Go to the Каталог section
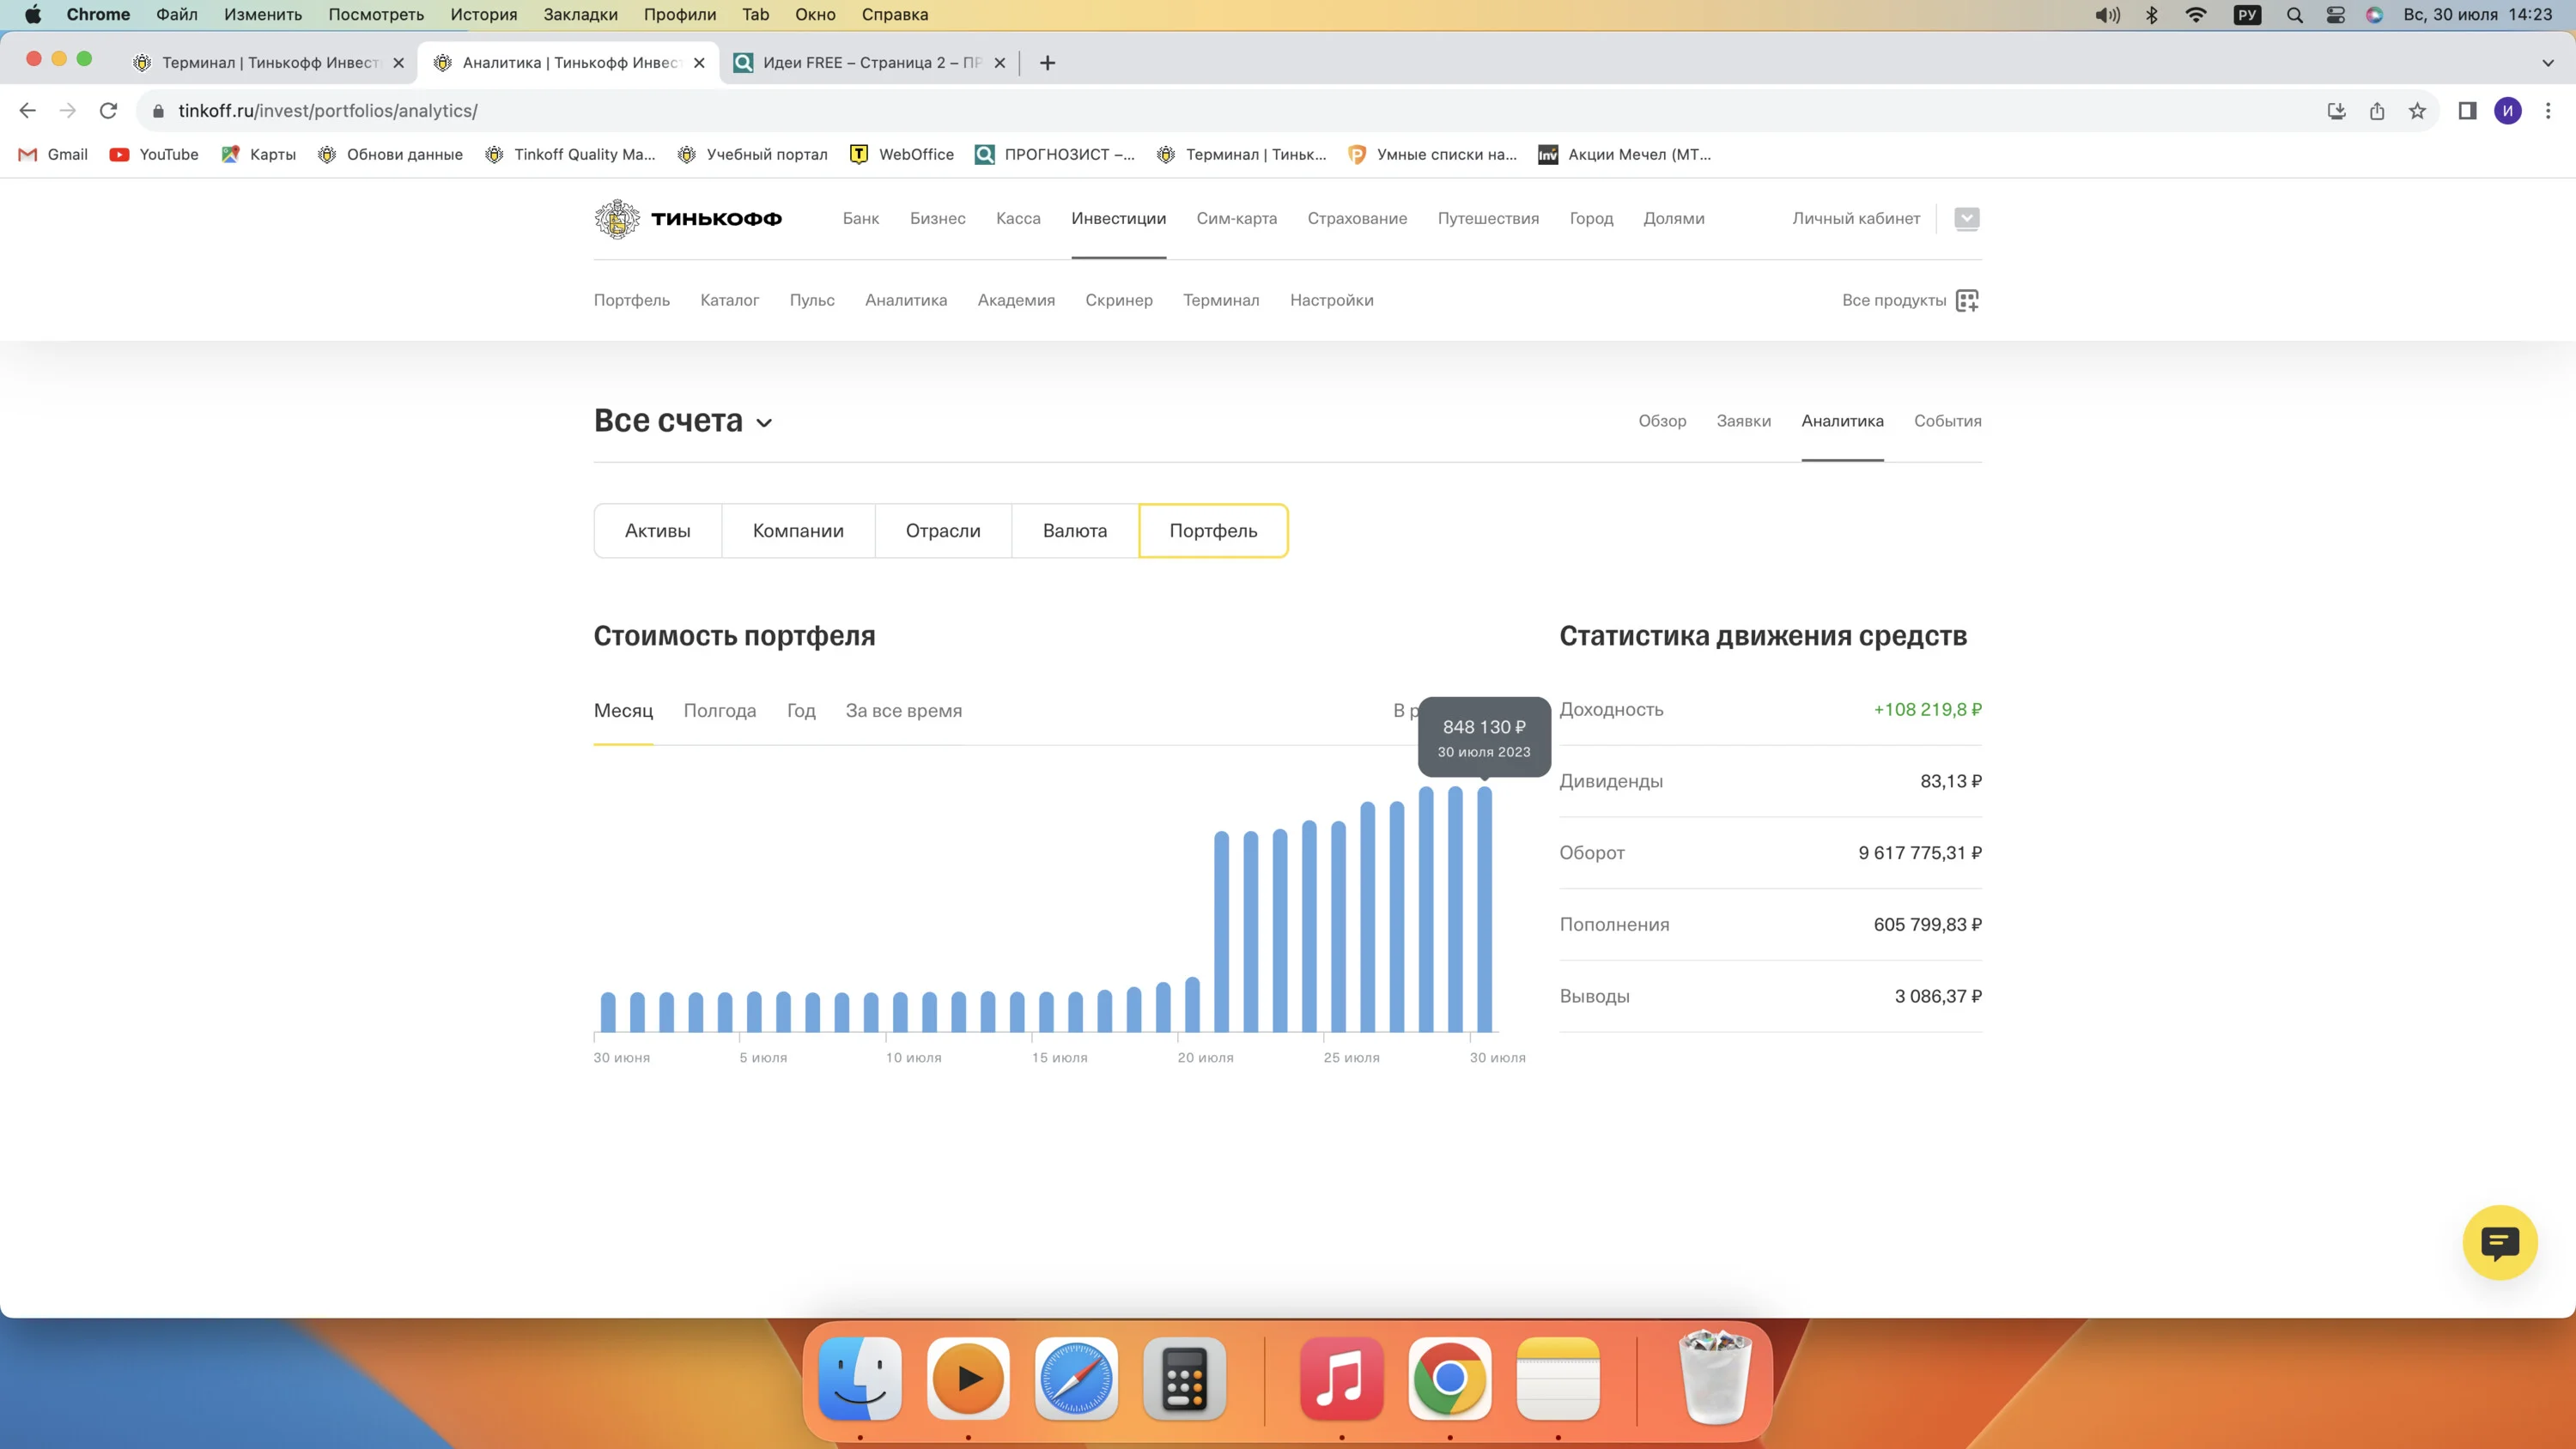This screenshot has height=1449, width=2576. (729, 300)
